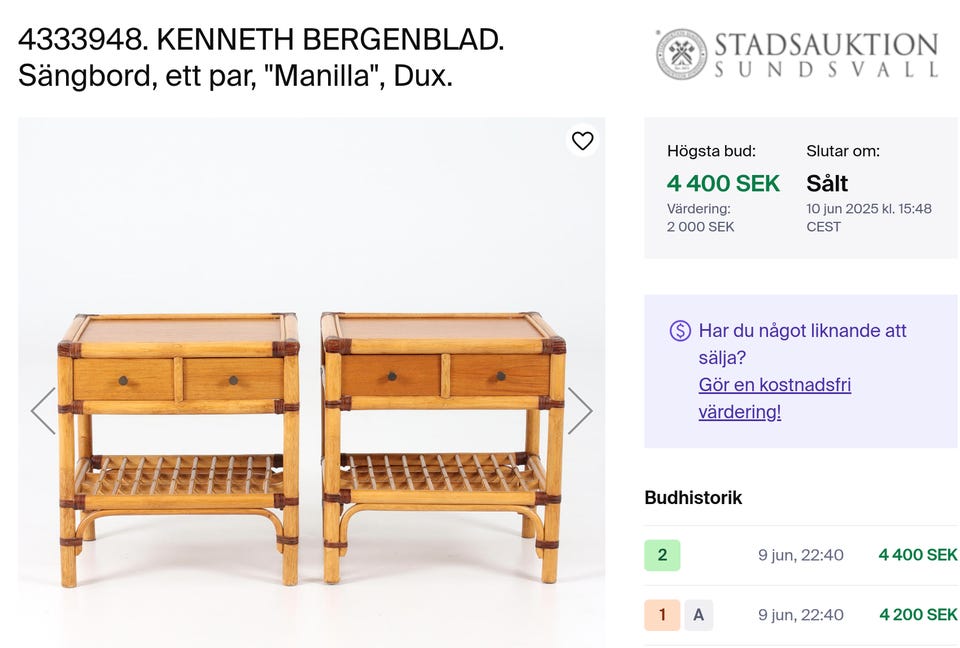The width and height of the screenshot is (960, 648).
Task: Open the "Gör en kostnadsfri värdering!" link
Action: tap(774, 398)
